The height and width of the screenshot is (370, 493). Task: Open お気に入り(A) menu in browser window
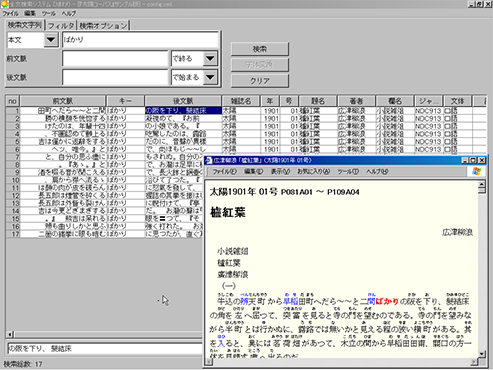[x=313, y=172]
